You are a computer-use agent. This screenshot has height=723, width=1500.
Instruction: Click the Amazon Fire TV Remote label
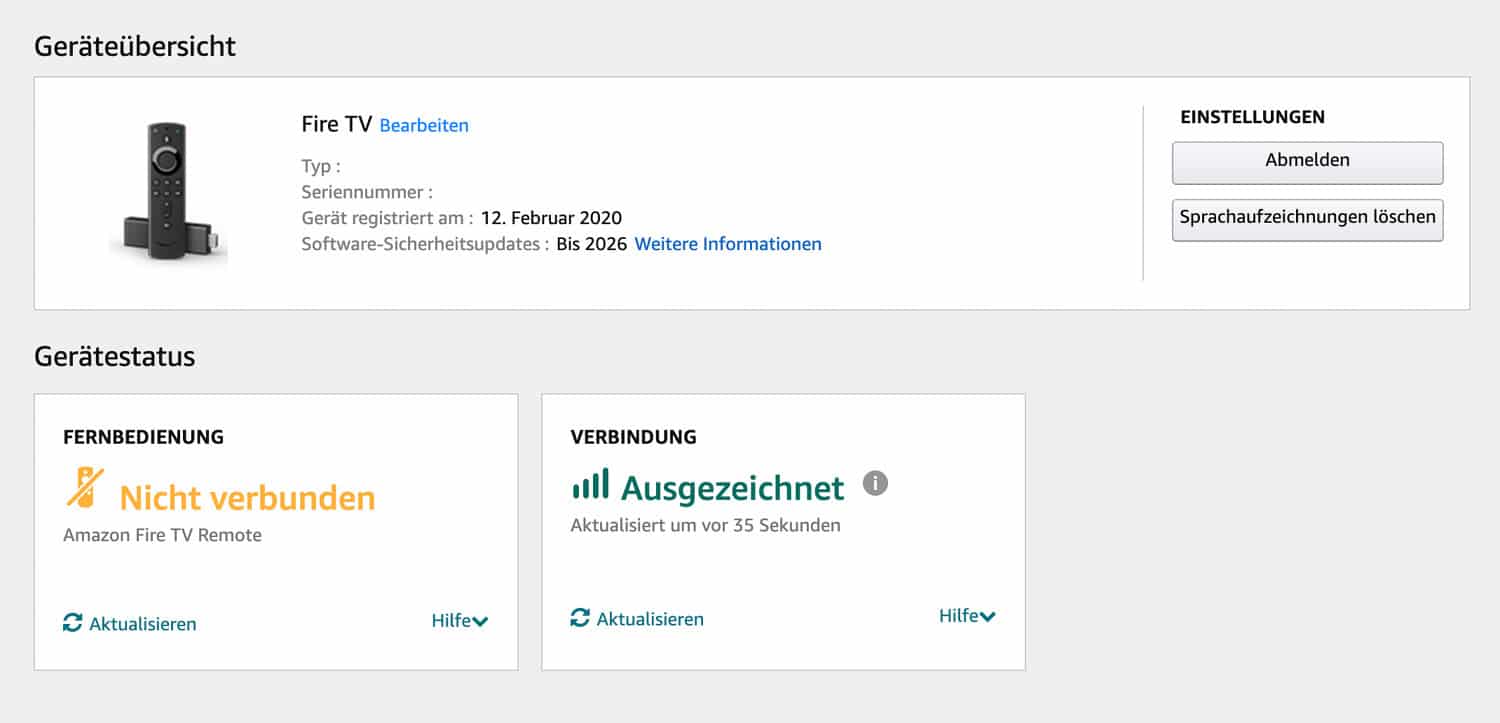[x=162, y=535]
